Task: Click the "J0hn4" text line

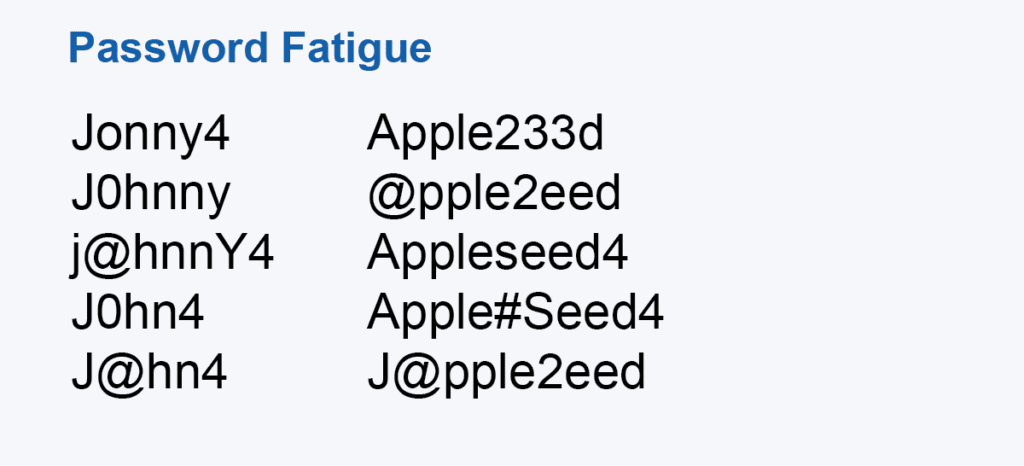Action: point(138,315)
